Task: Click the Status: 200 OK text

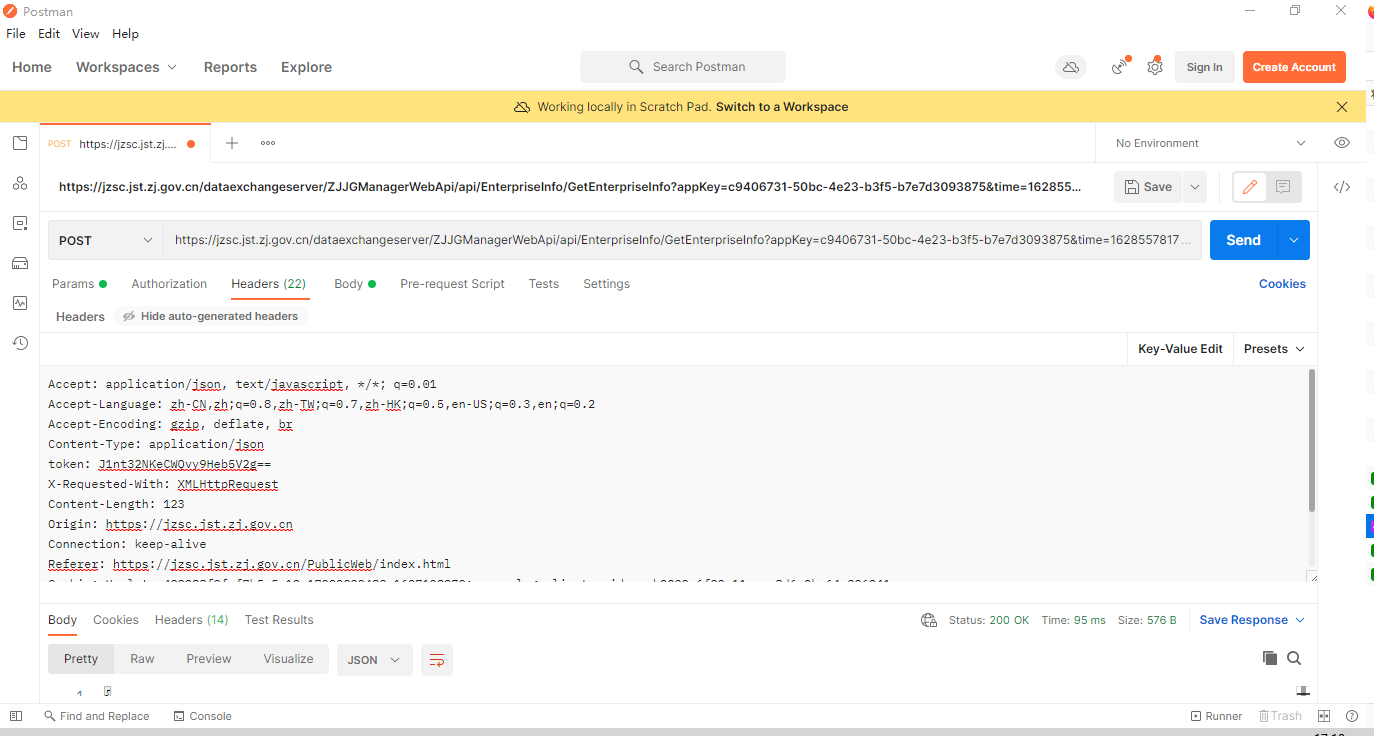Action: [x=989, y=620]
